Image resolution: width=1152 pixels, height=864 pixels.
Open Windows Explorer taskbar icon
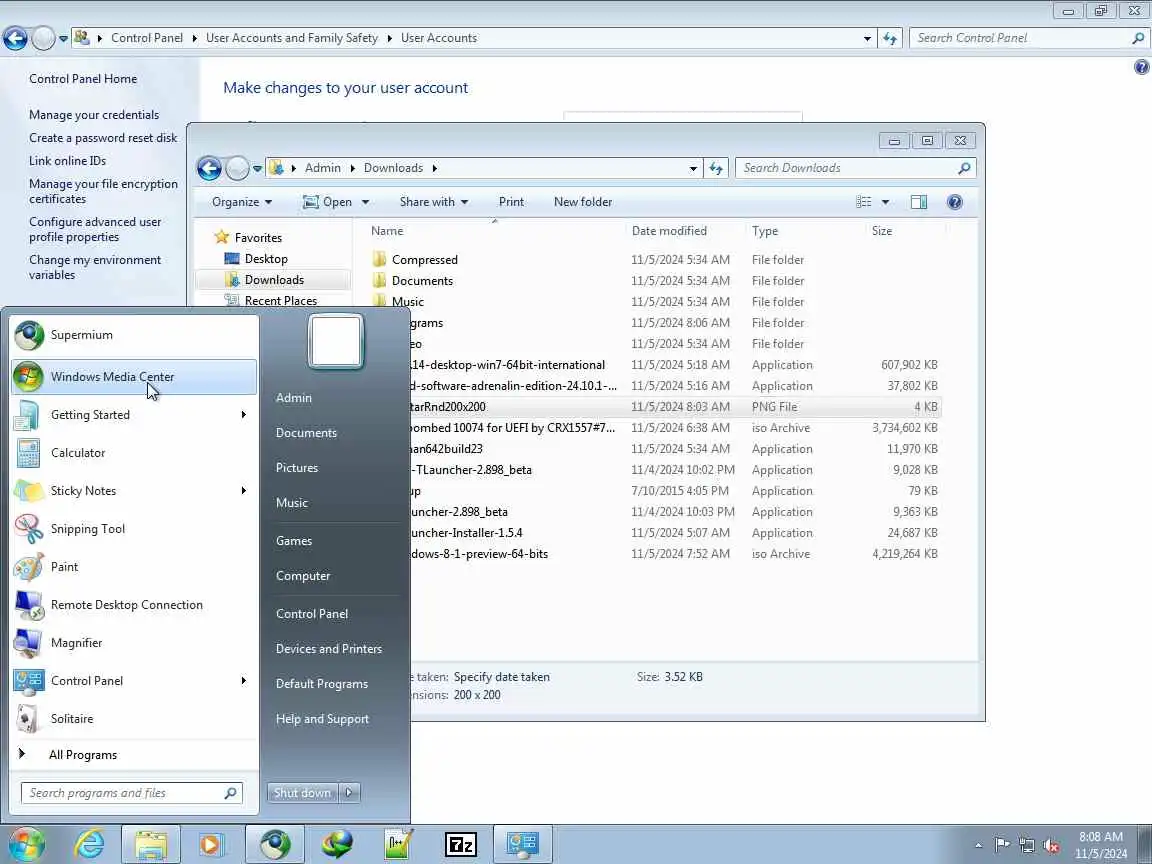click(151, 845)
